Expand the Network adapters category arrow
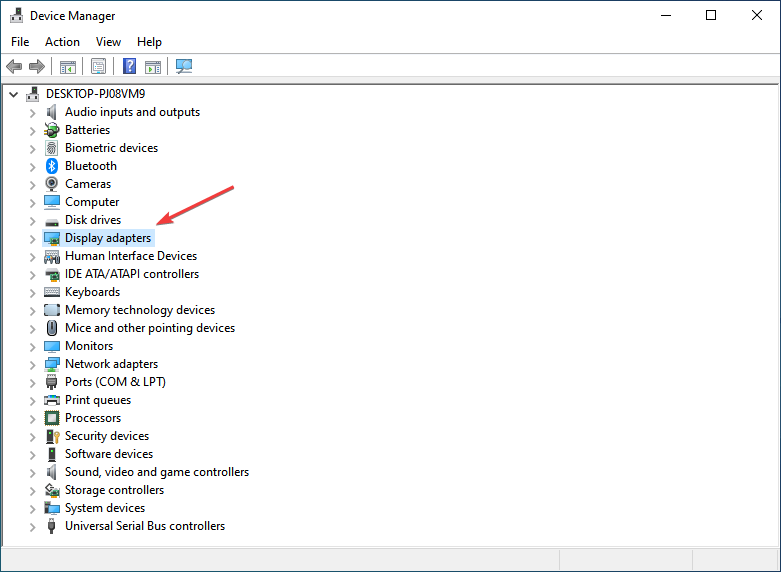The width and height of the screenshot is (781, 572). click(32, 365)
